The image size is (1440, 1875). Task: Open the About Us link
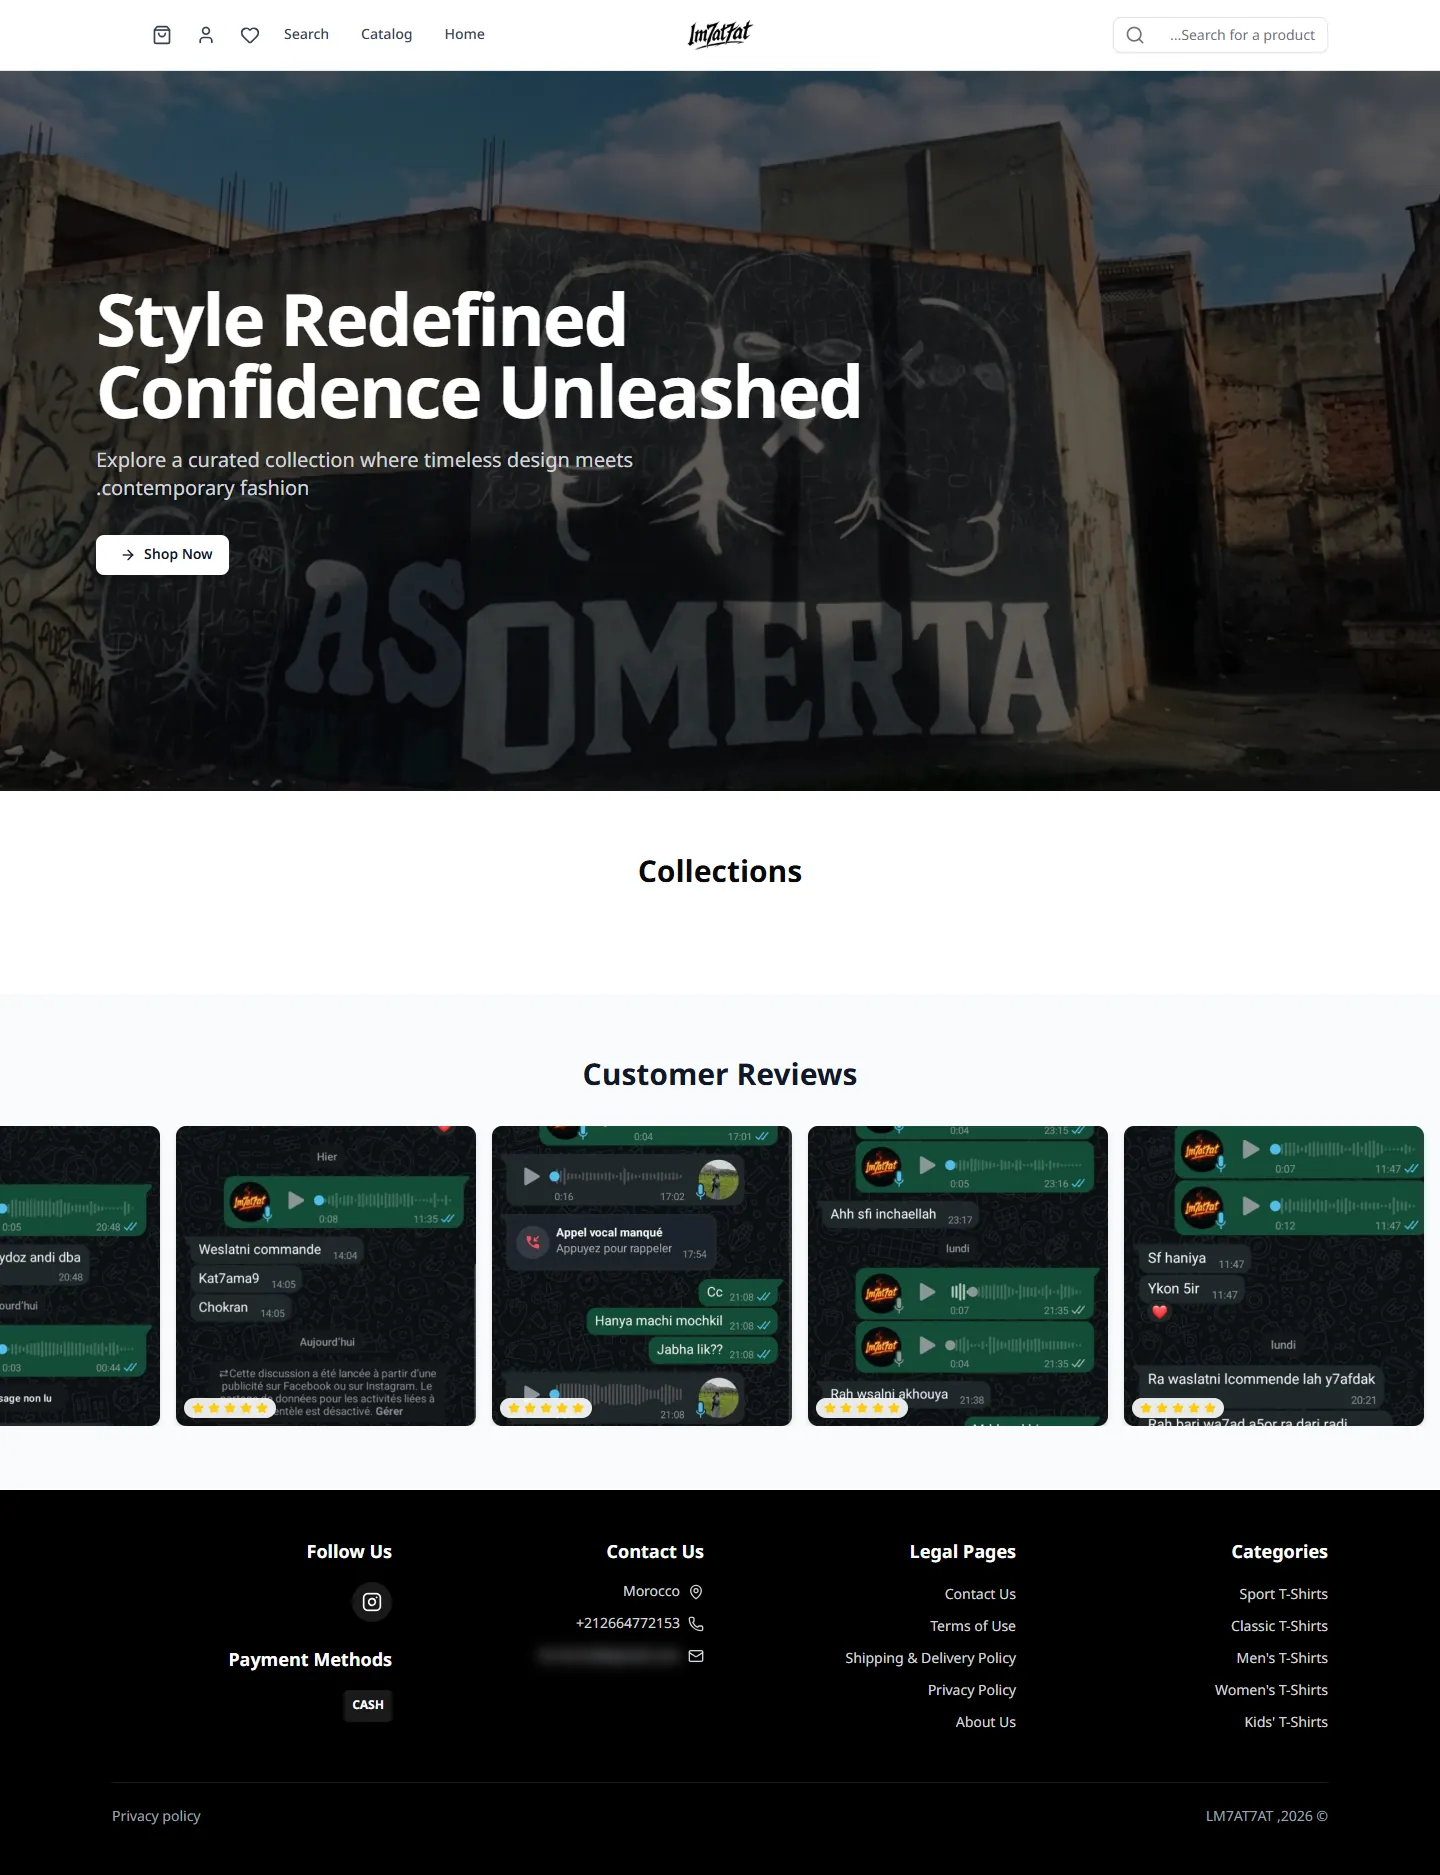(986, 1722)
